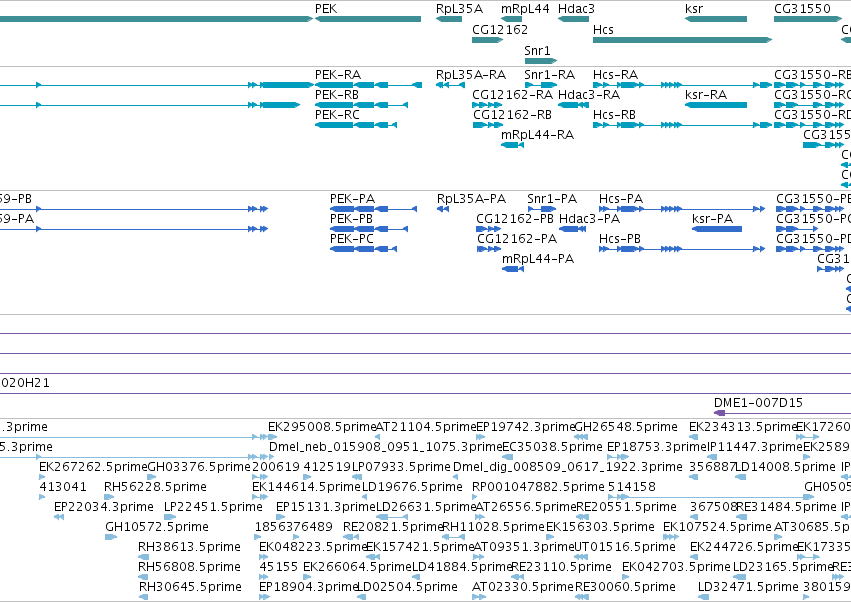Click the PEK-PB protein label
851x602 pixels.
[352, 219]
